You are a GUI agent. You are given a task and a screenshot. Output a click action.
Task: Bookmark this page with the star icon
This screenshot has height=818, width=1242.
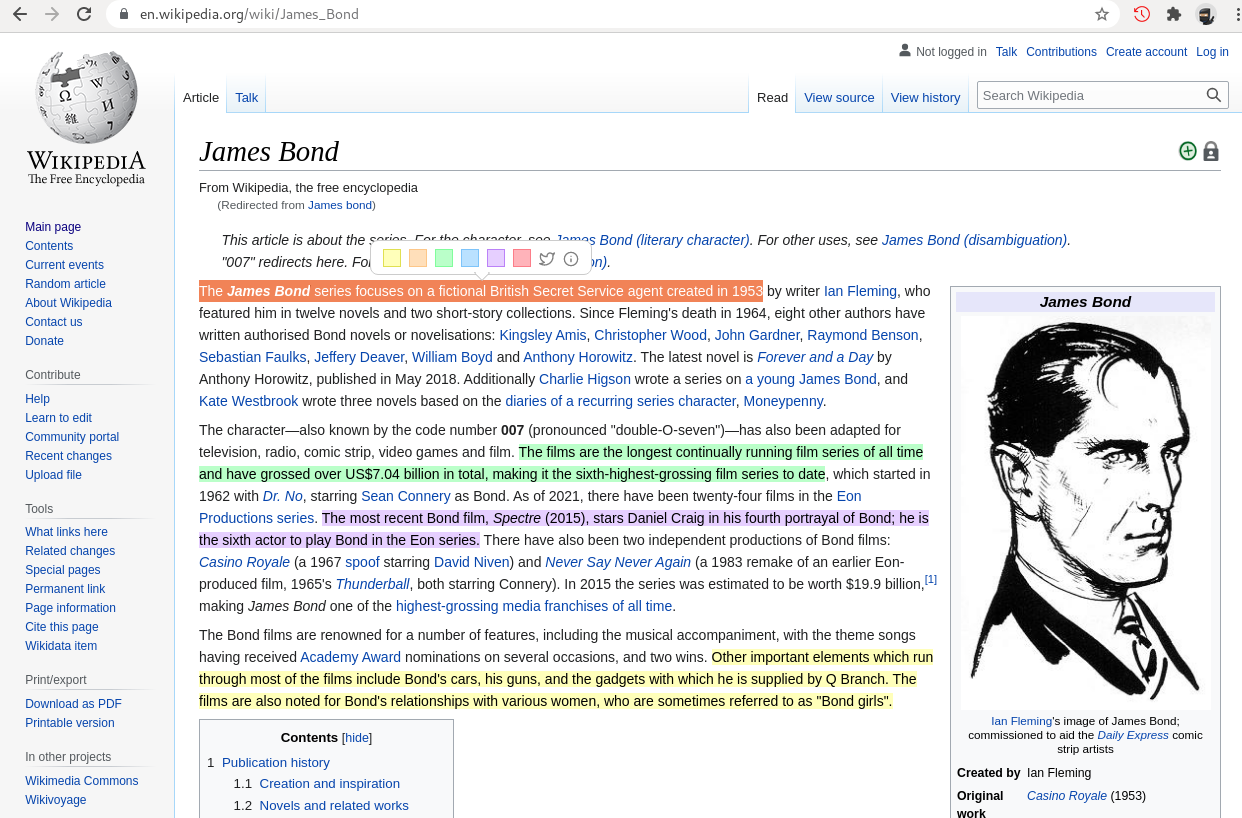1102,14
